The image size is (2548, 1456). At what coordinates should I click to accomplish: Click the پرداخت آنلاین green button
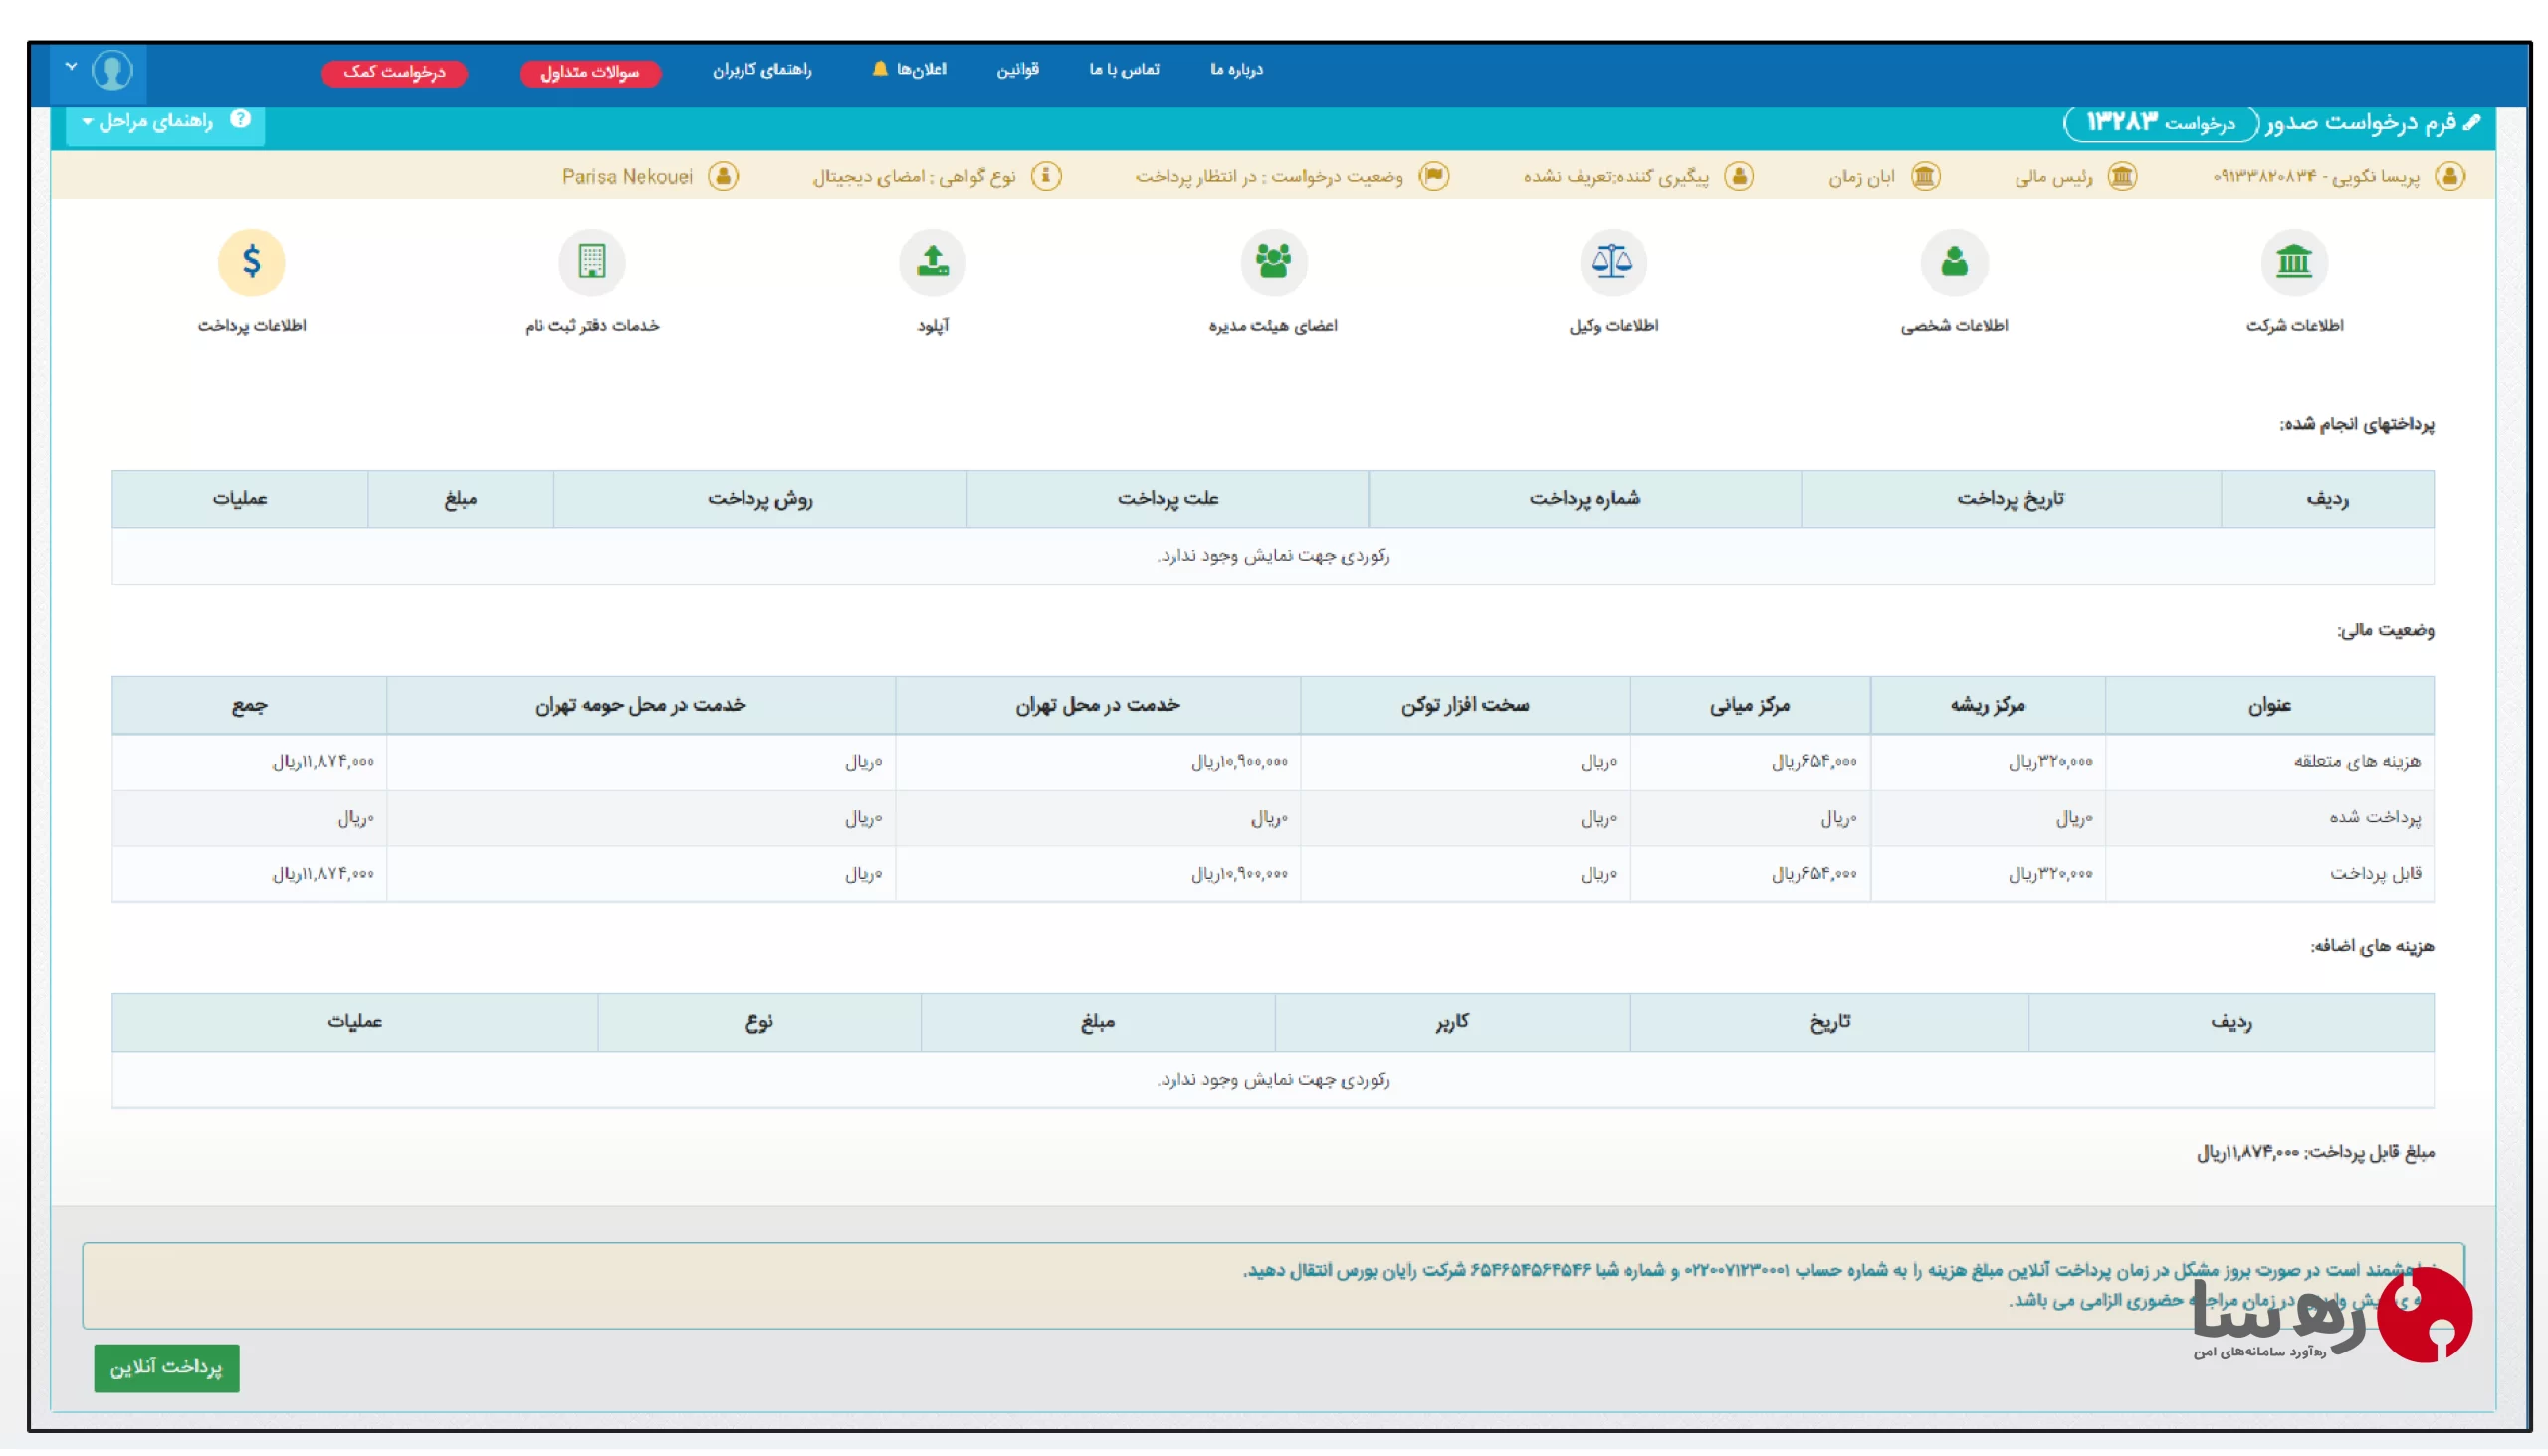tap(166, 1367)
